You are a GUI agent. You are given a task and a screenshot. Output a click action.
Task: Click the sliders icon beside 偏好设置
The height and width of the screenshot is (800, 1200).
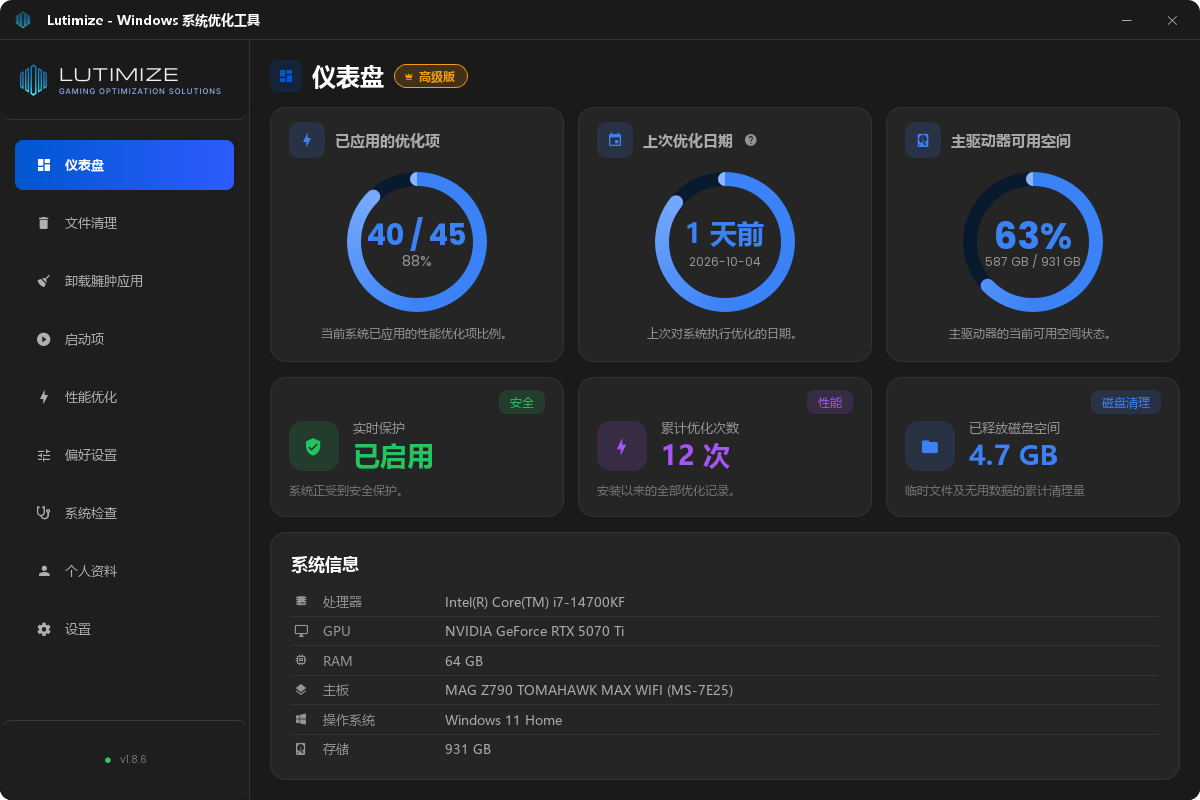coord(43,455)
